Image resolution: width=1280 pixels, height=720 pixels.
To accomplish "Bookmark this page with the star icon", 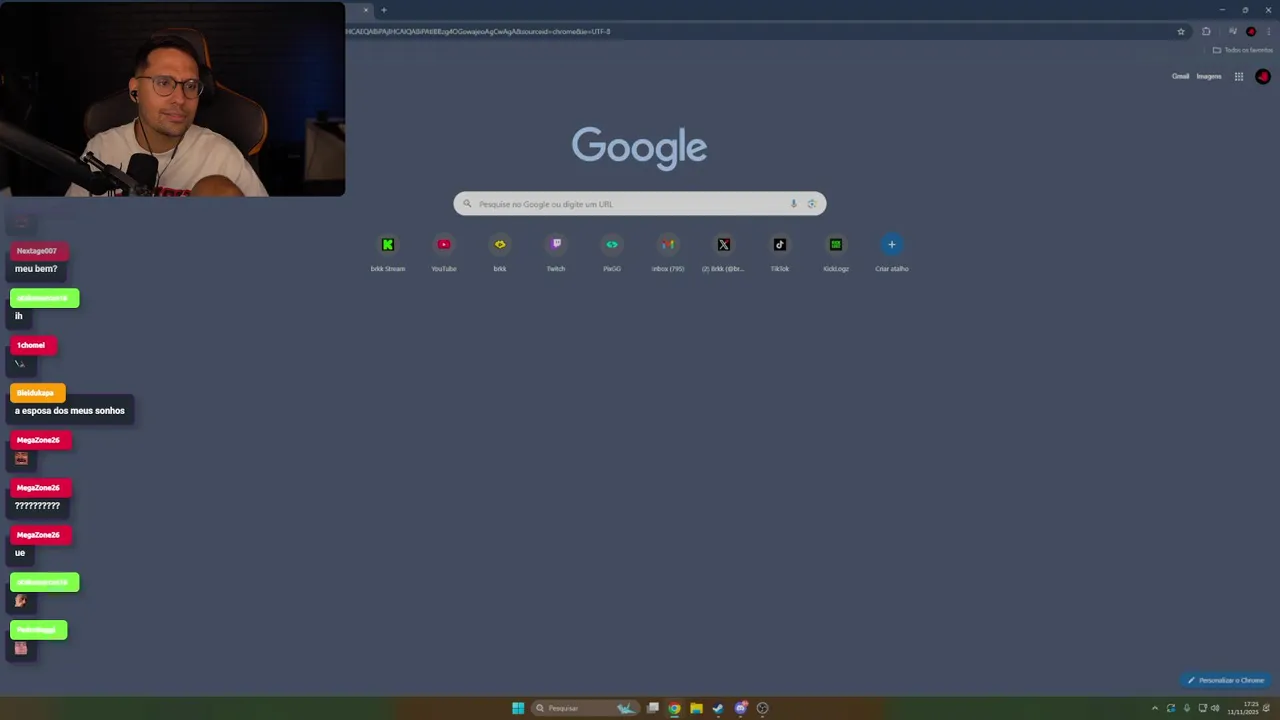I will (x=1181, y=31).
